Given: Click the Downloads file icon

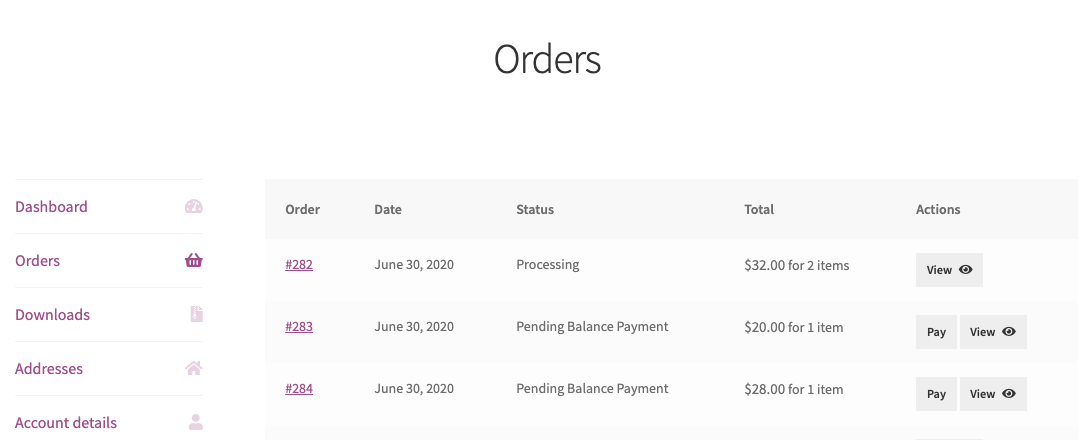Looking at the screenshot, I should click(196, 314).
